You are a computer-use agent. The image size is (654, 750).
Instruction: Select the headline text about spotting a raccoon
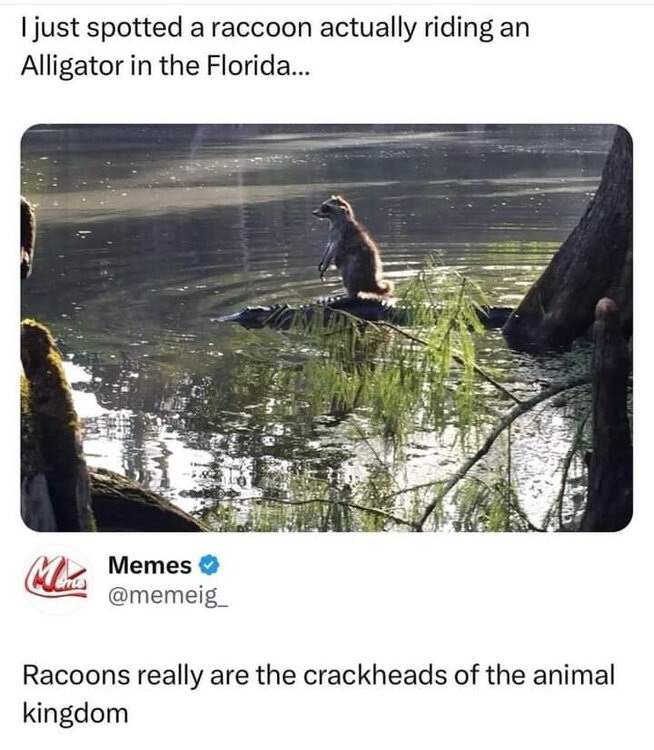[x=275, y=47]
